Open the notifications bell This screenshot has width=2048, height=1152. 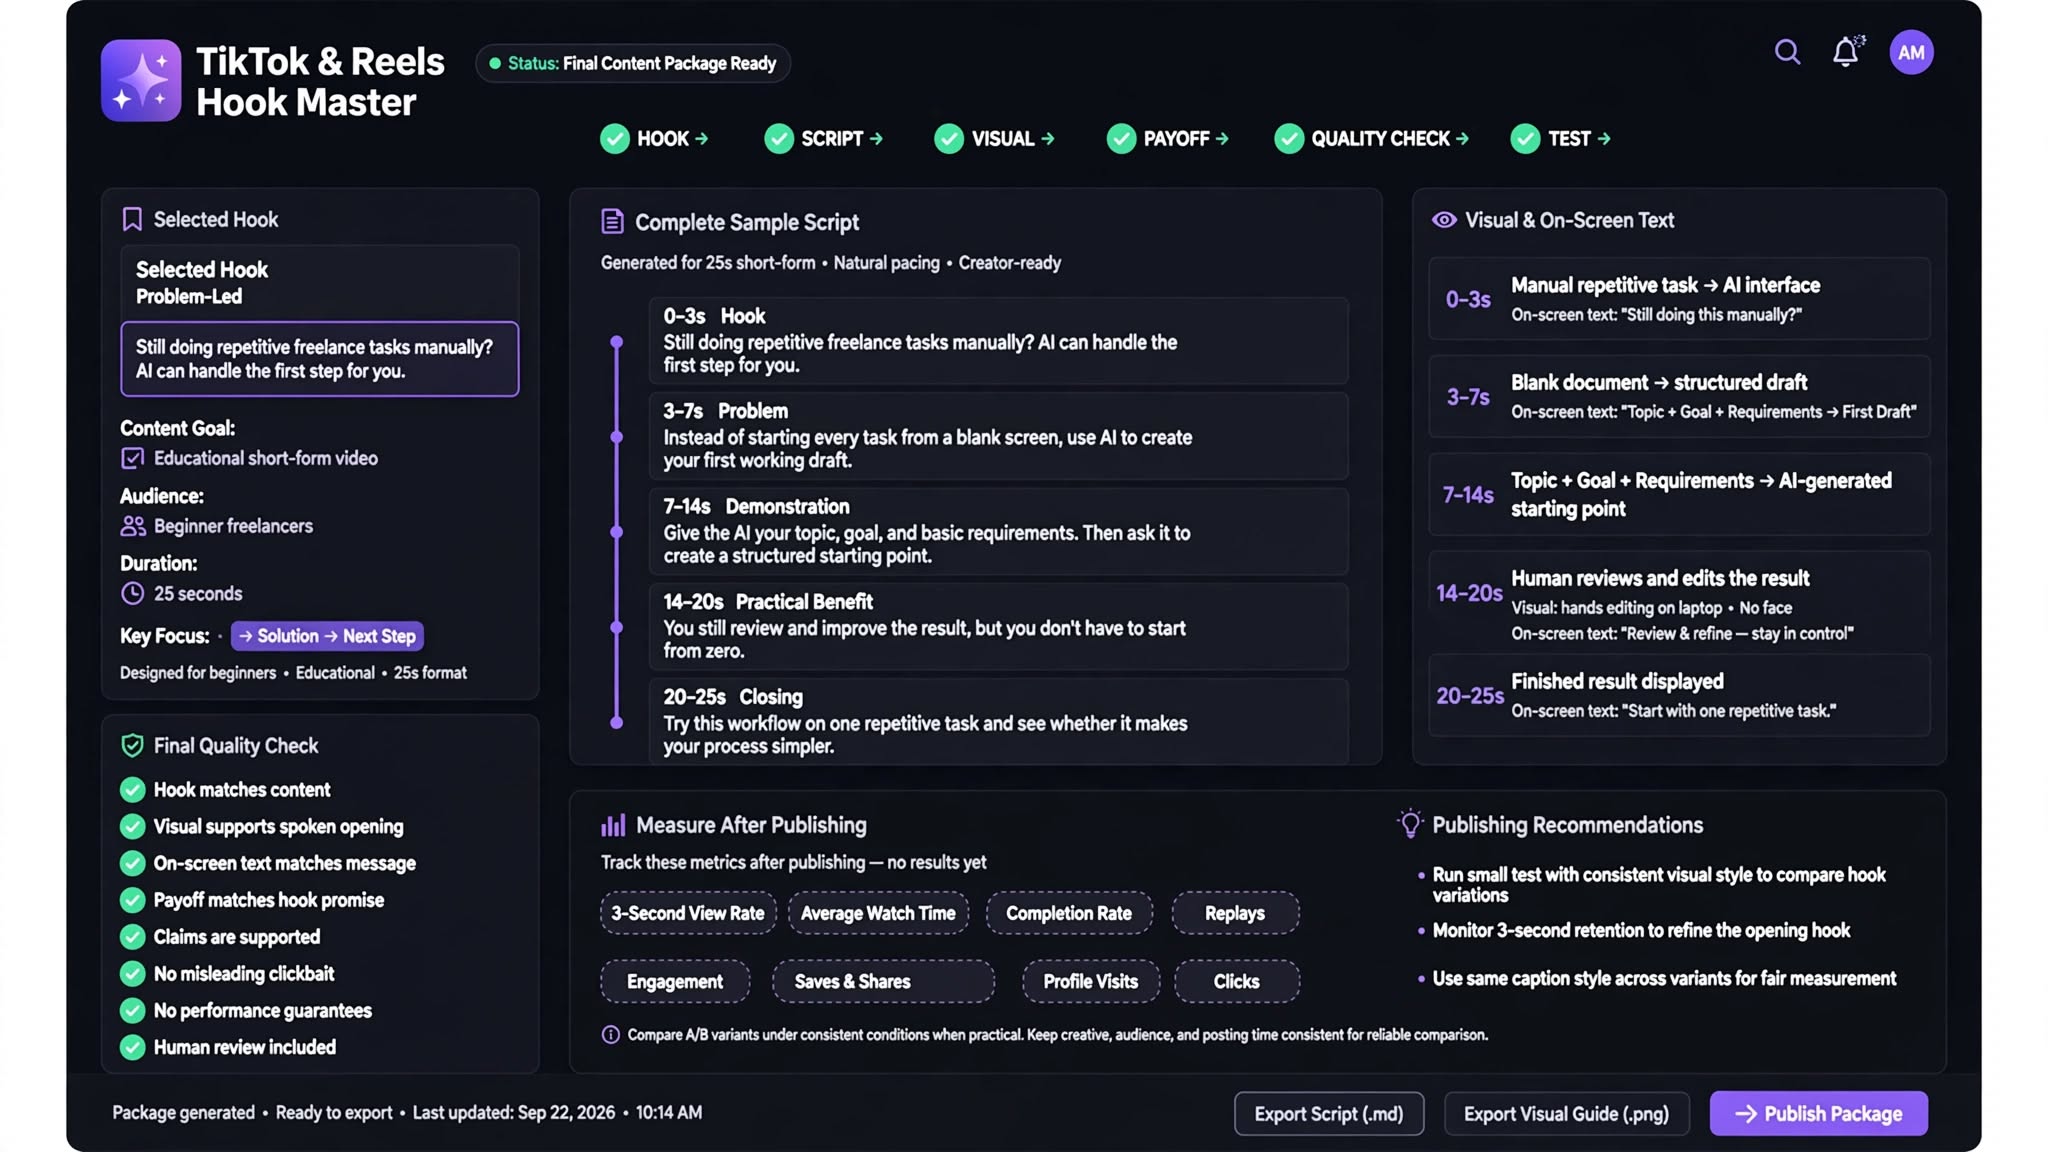1847,51
